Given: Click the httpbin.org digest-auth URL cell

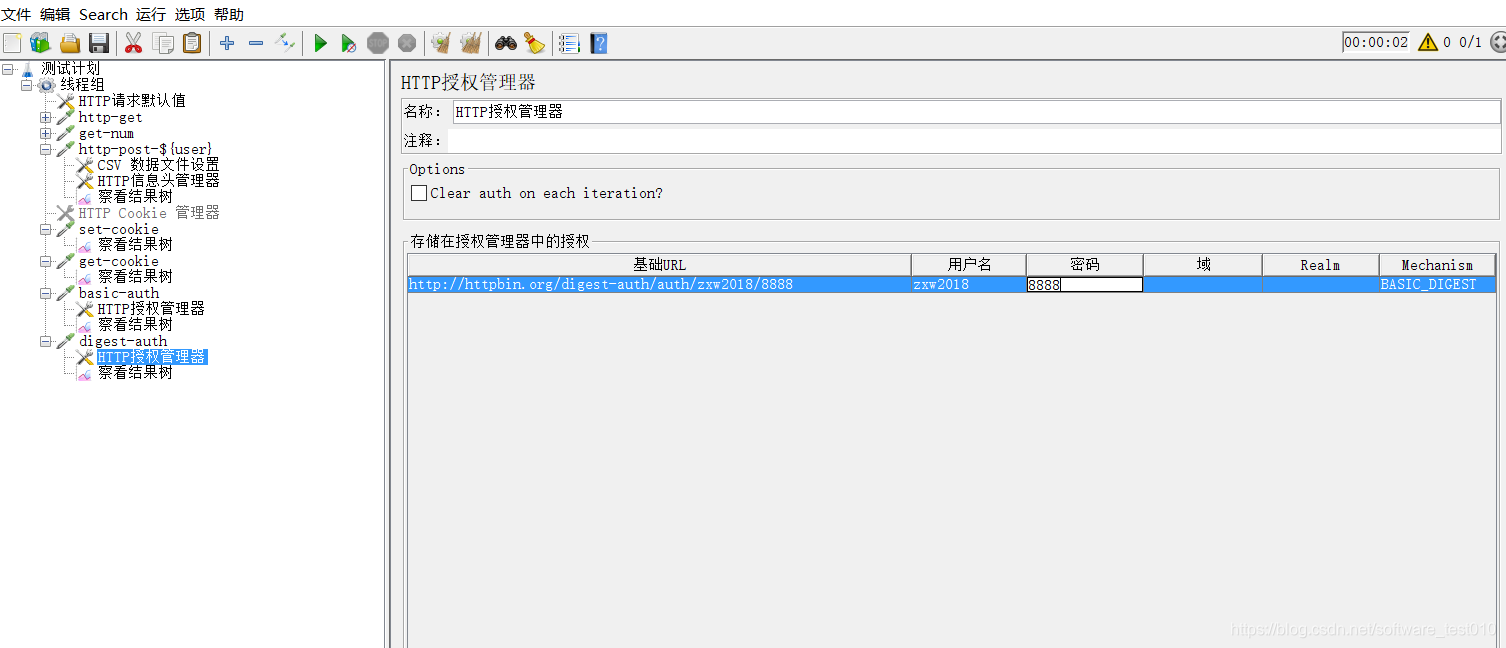Looking at the screenshot, I should point(659,285).
